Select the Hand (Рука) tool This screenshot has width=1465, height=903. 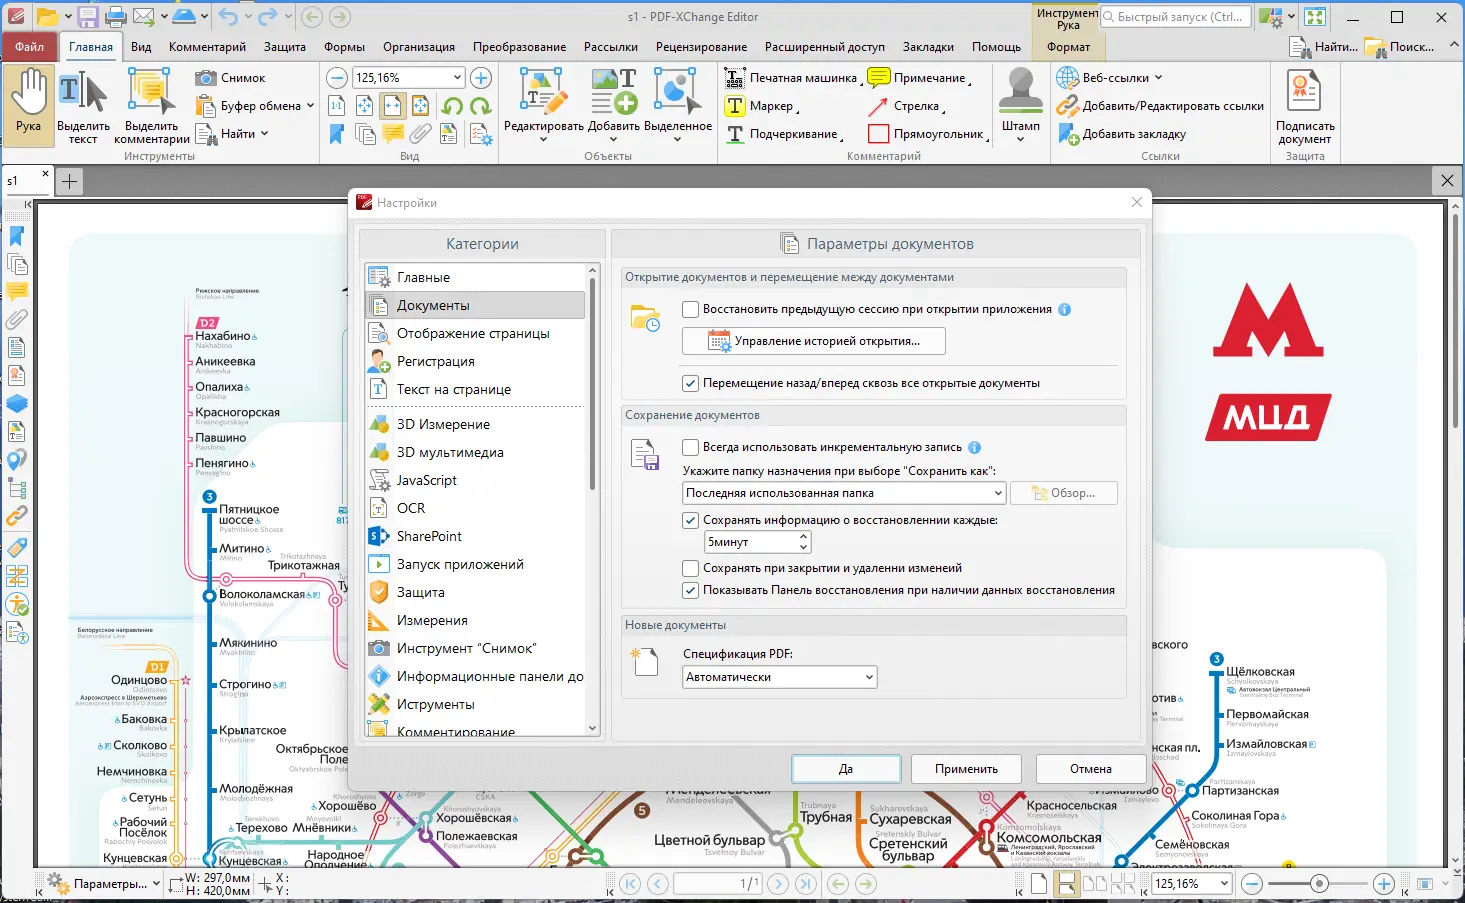[x=28, y=105]
